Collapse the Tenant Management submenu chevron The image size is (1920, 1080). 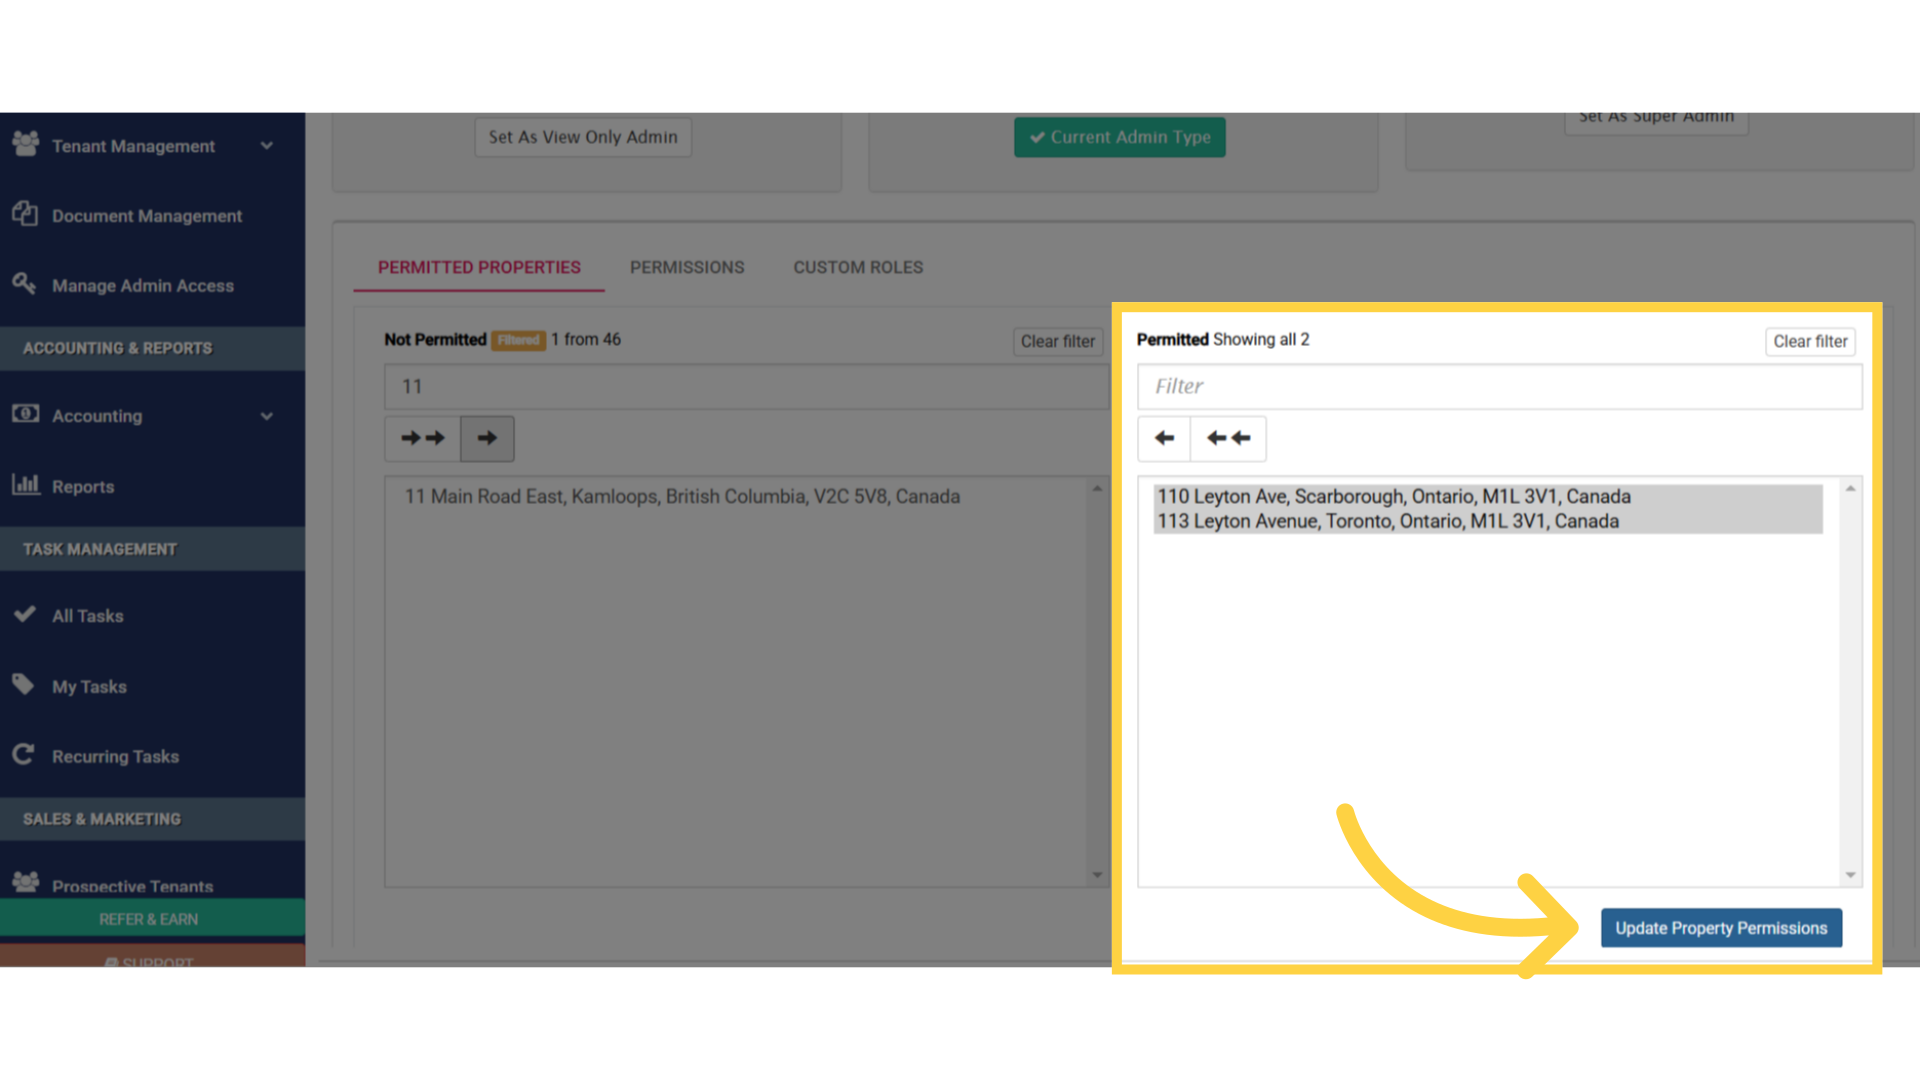click(x=266, y=145)
